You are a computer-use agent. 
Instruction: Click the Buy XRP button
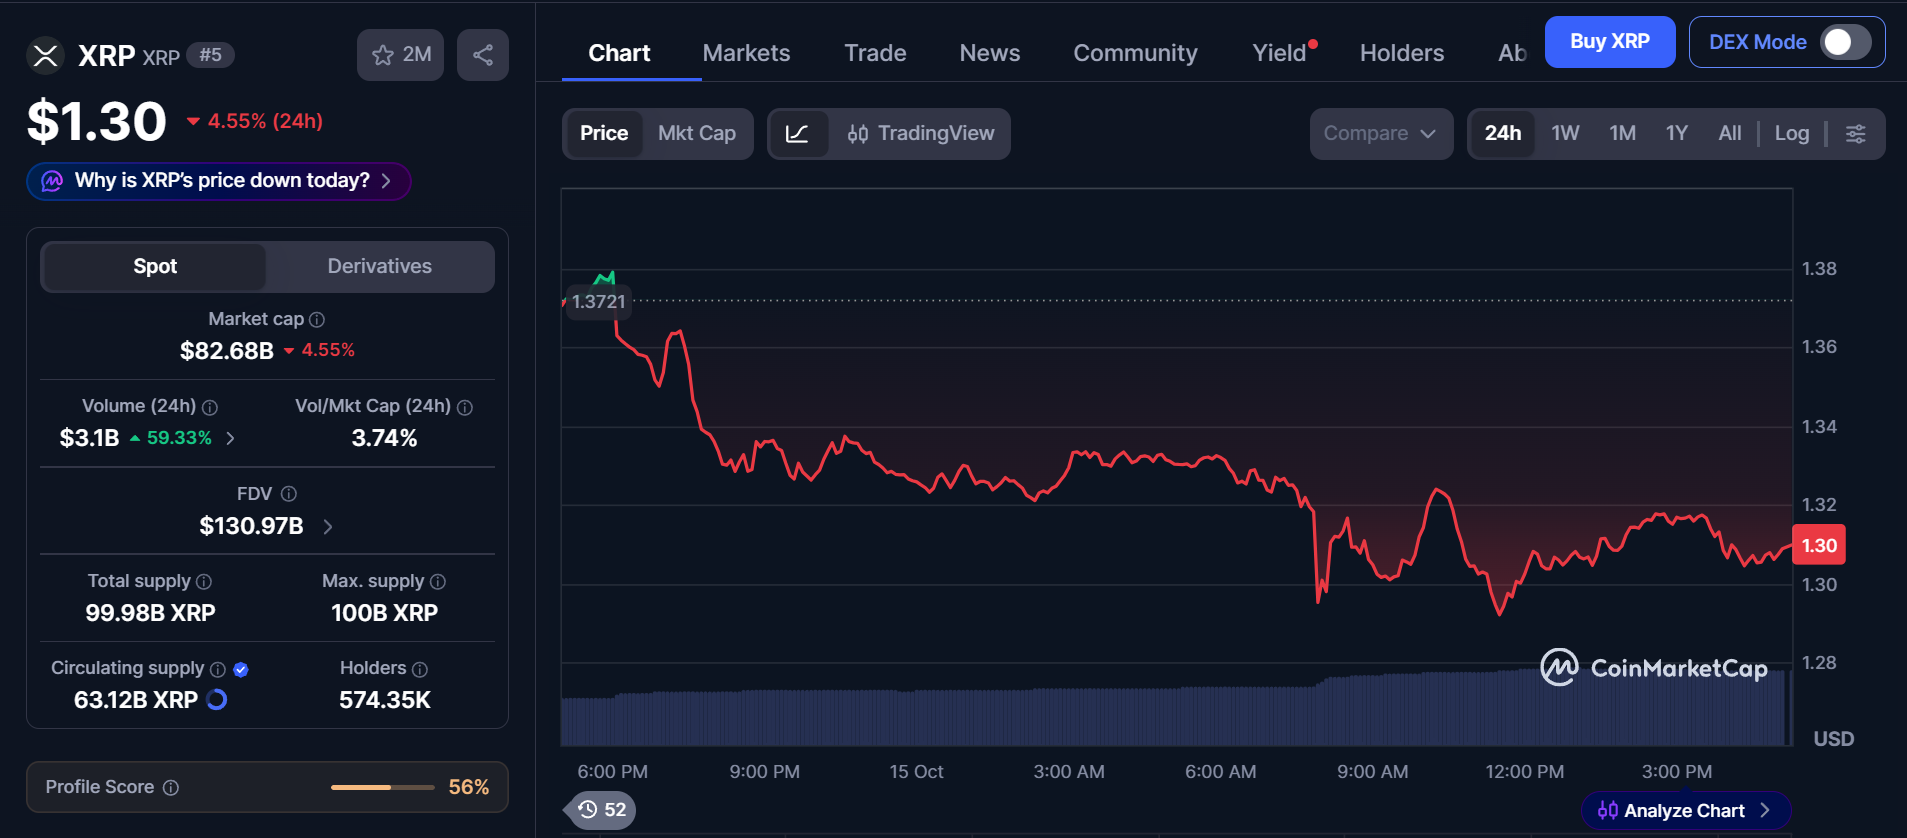click(x=1610, y=42)
